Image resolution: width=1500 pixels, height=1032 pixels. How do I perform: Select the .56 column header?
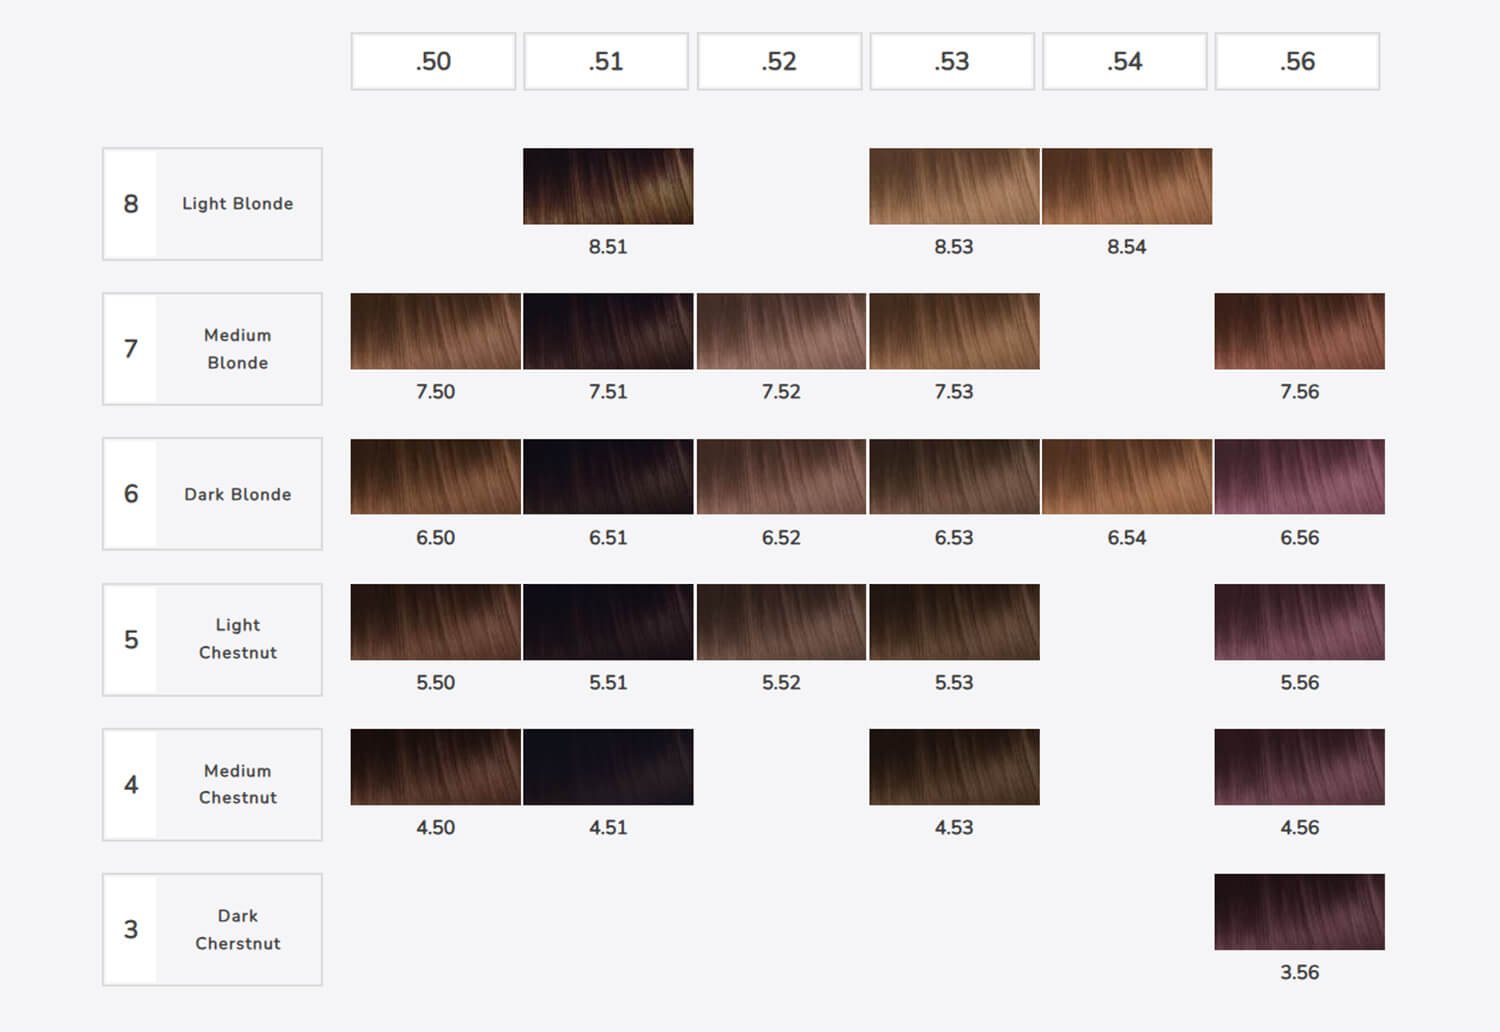(1297, 61)
